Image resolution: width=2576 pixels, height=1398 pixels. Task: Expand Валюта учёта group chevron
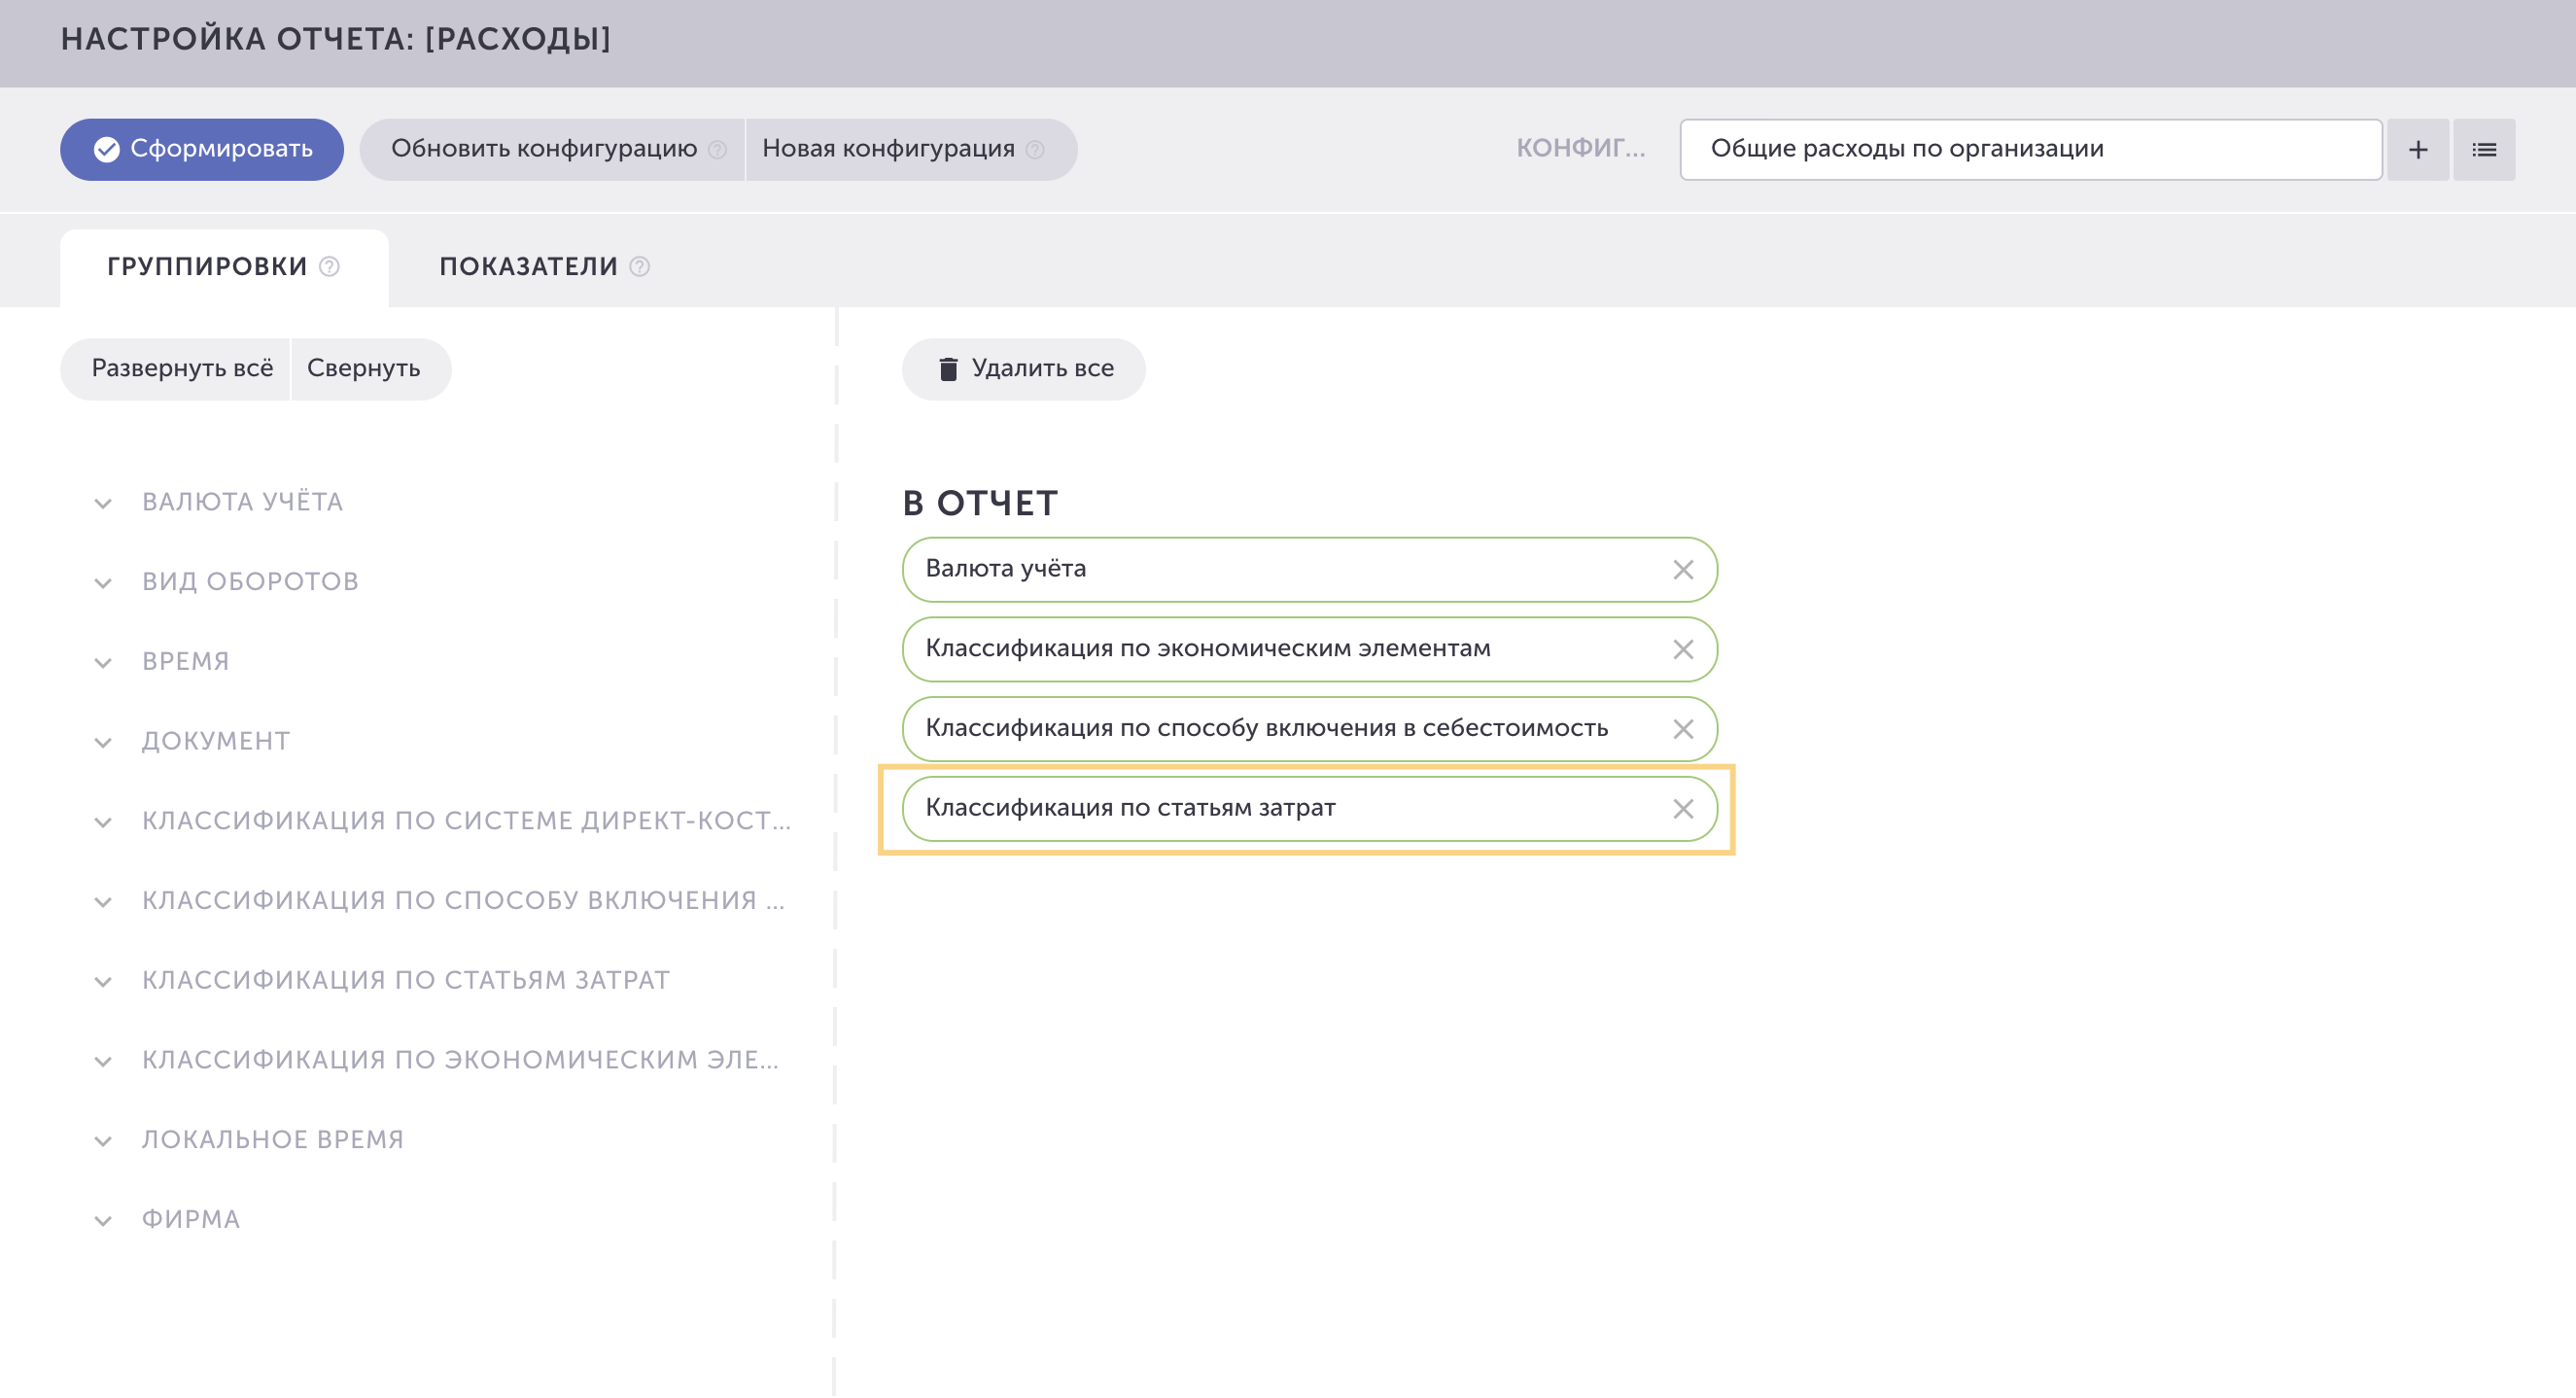coord(102,503)
